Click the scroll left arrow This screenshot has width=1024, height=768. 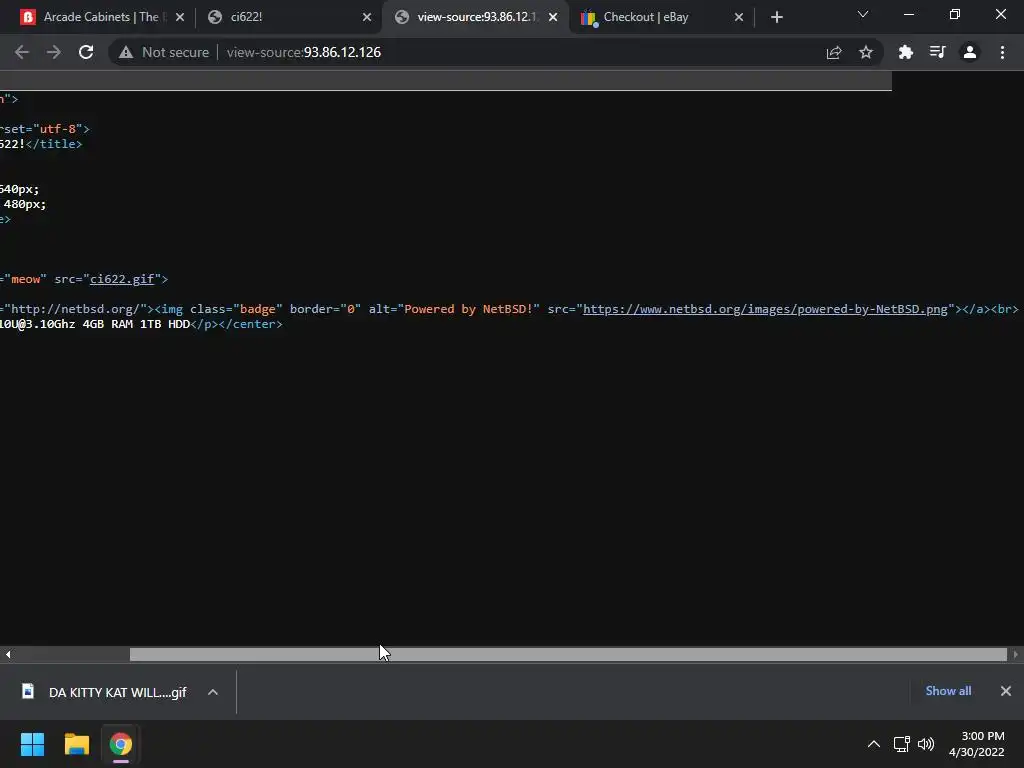coord(8,654)
